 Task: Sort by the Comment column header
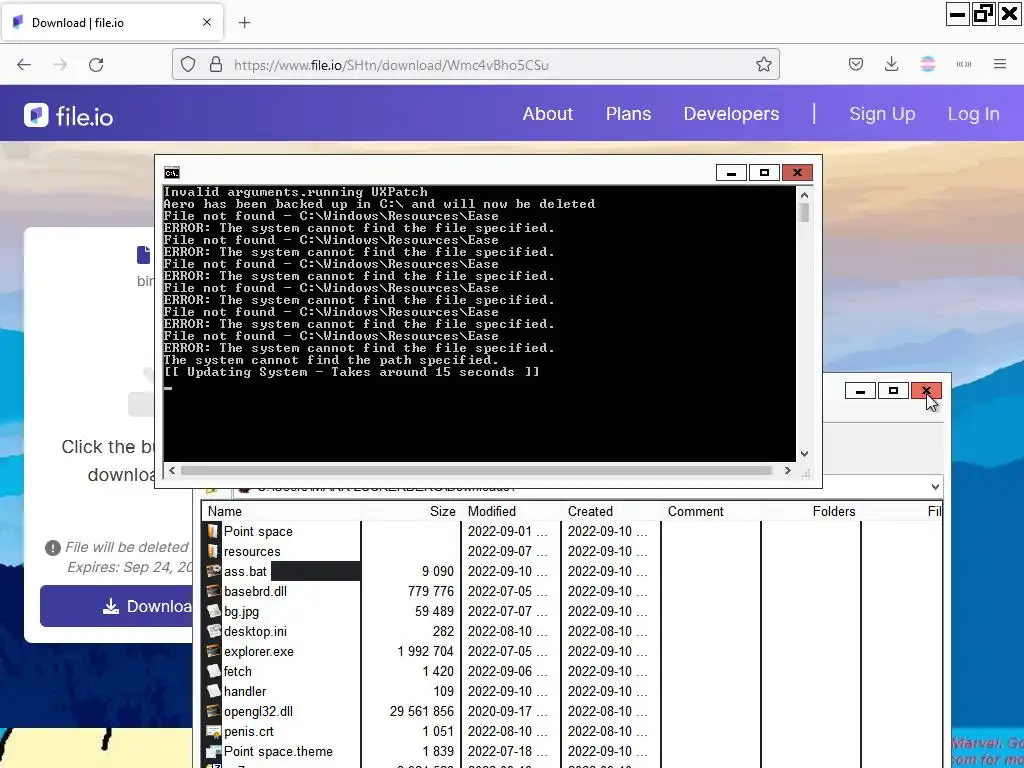(x=711, y=511)
